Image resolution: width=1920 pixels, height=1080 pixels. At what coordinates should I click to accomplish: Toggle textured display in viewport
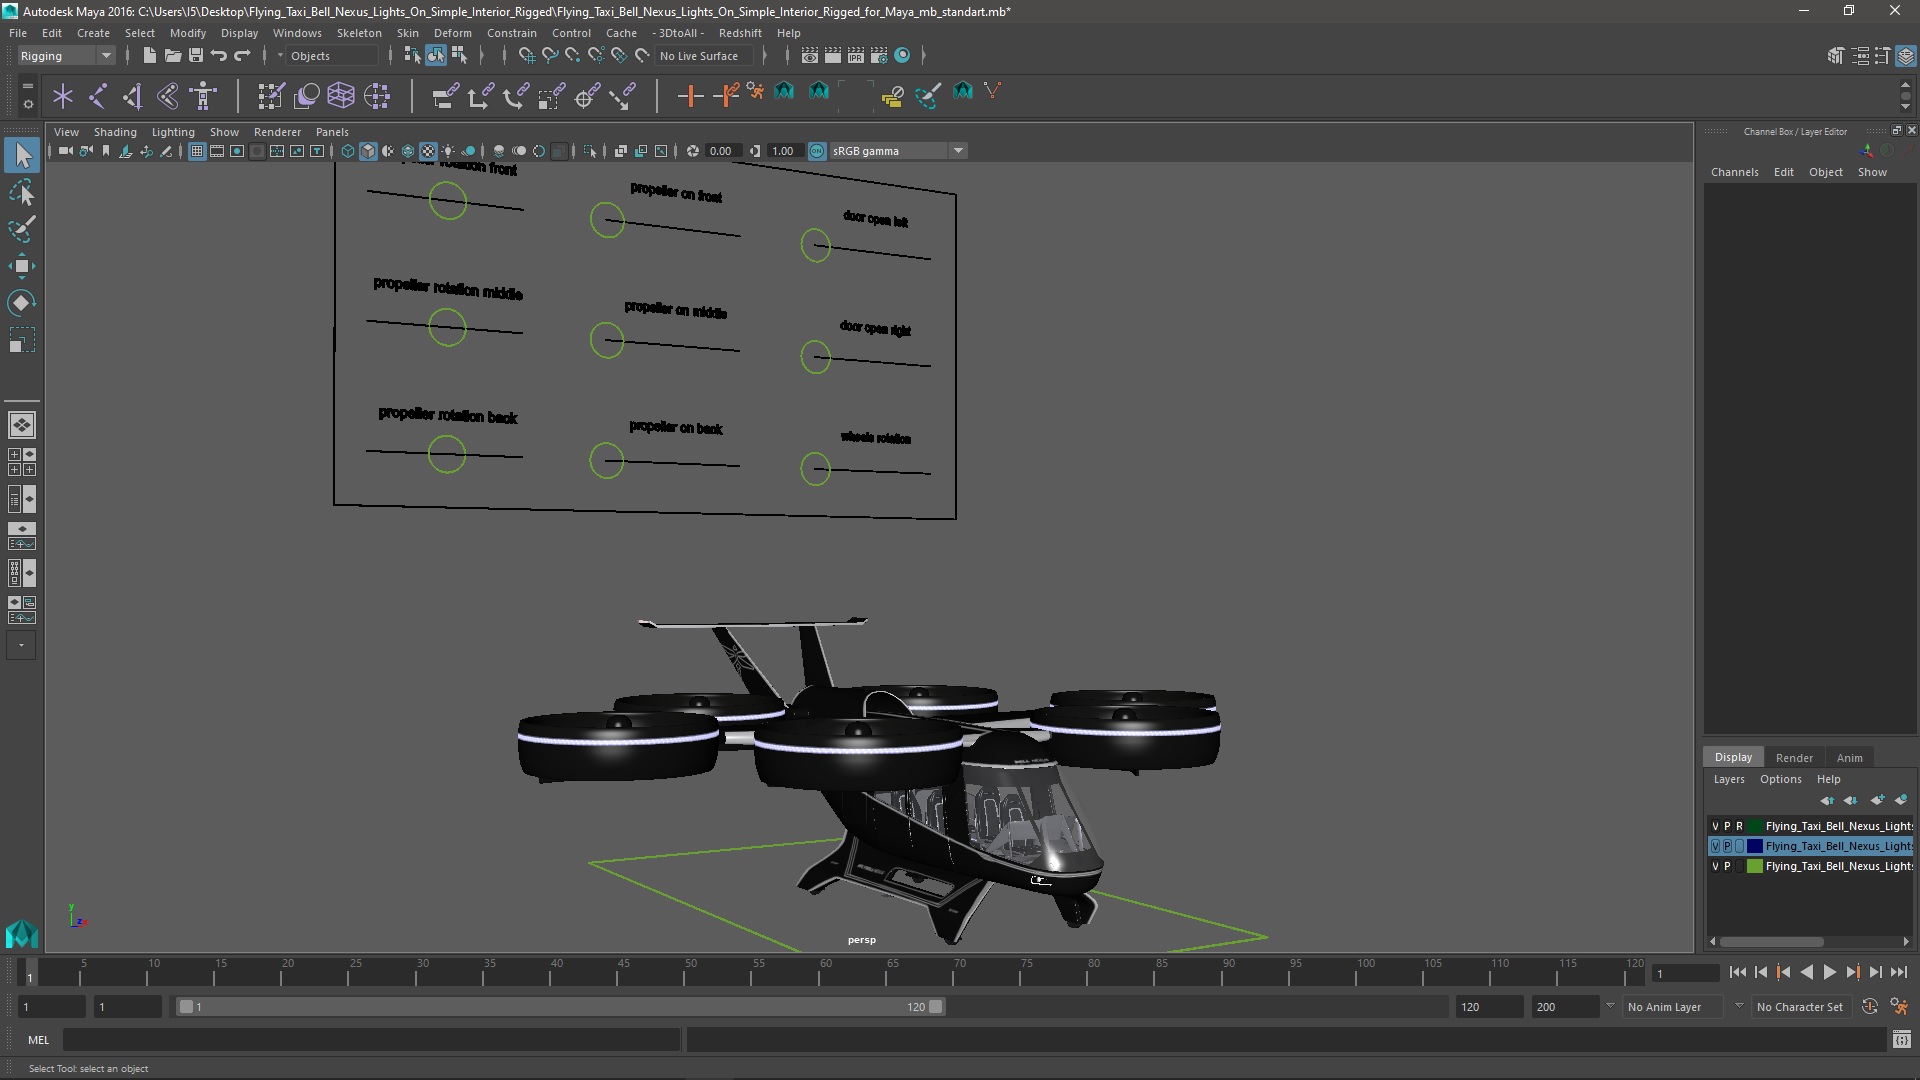click(x=428, y=151)
